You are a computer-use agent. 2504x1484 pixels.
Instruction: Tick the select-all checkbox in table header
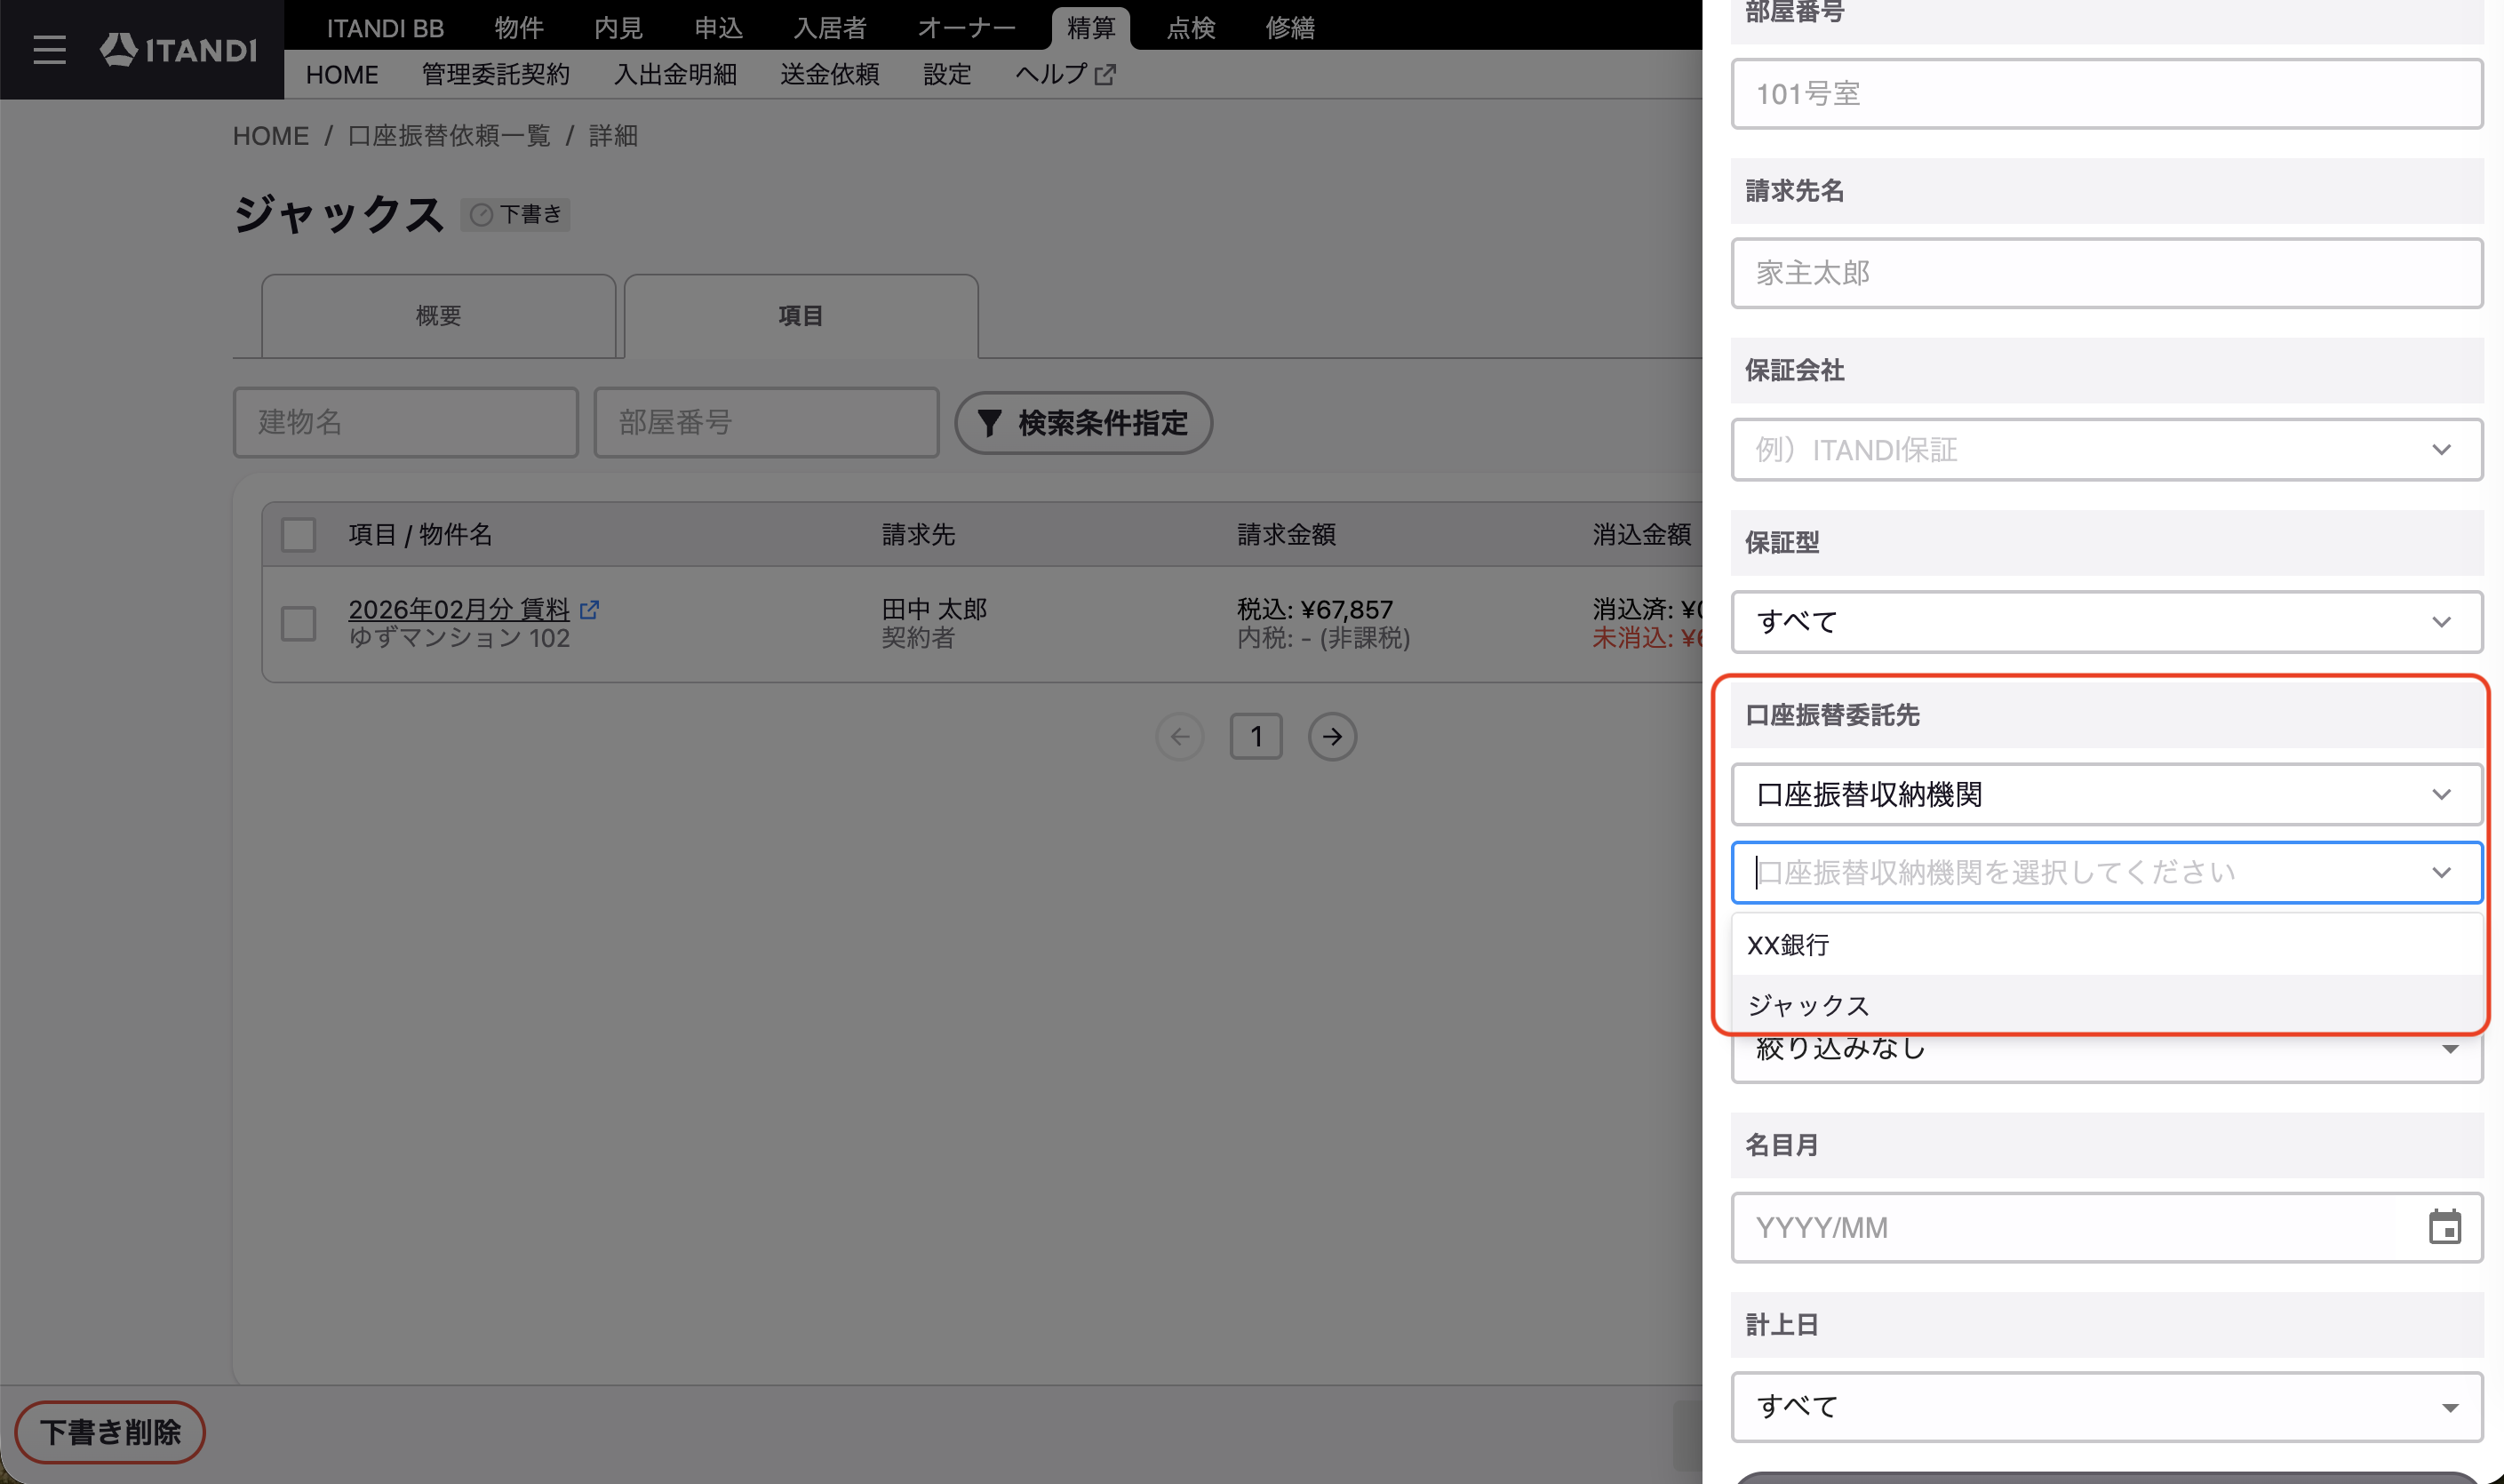(x=298, y=535)
